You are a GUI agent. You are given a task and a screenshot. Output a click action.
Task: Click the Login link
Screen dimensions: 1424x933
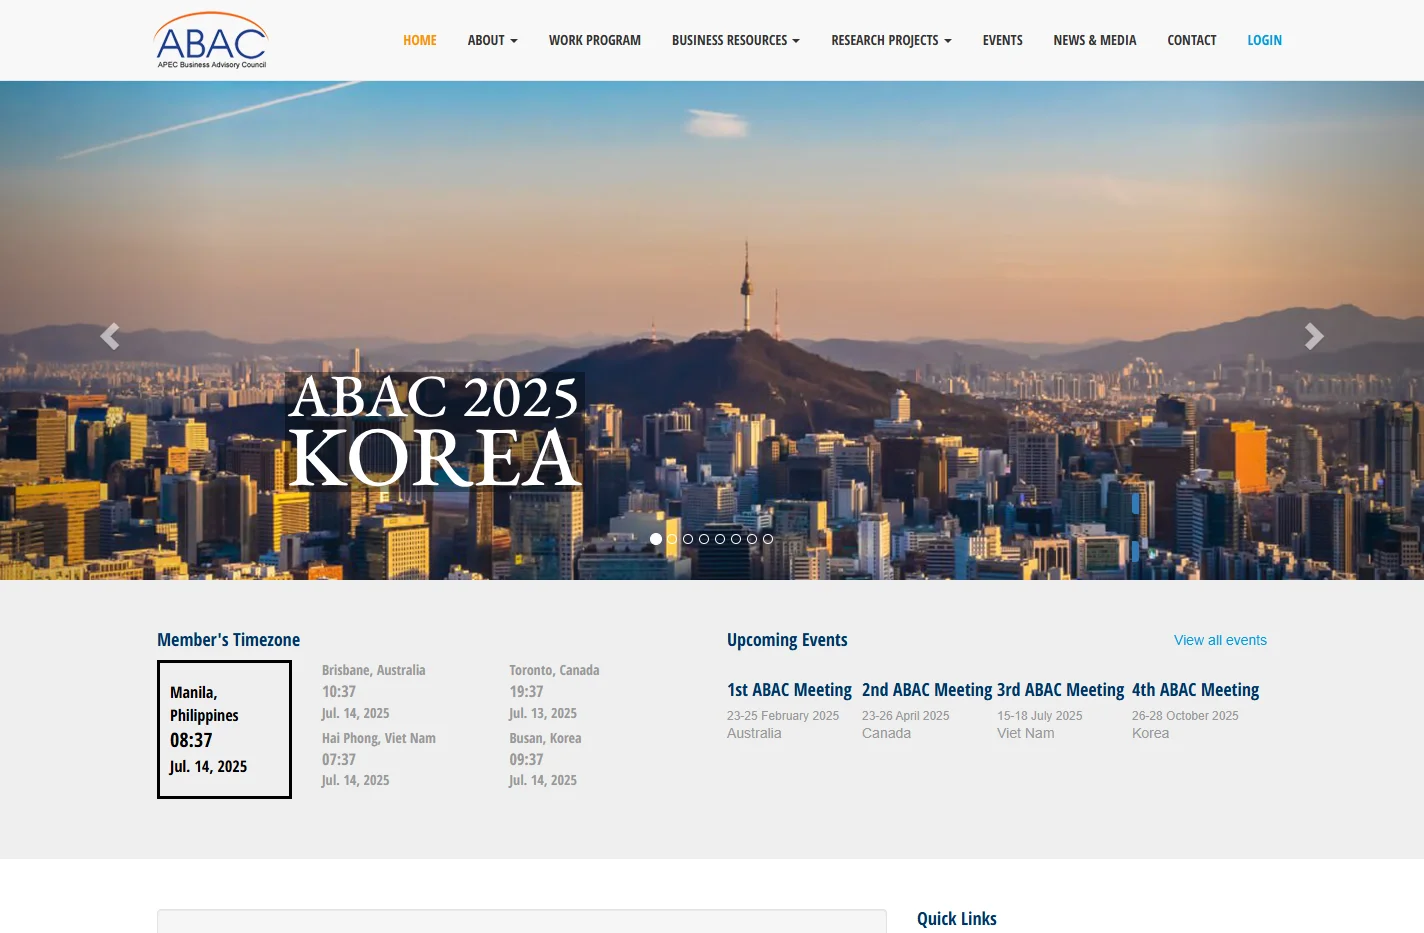[x=1264, y=40]
